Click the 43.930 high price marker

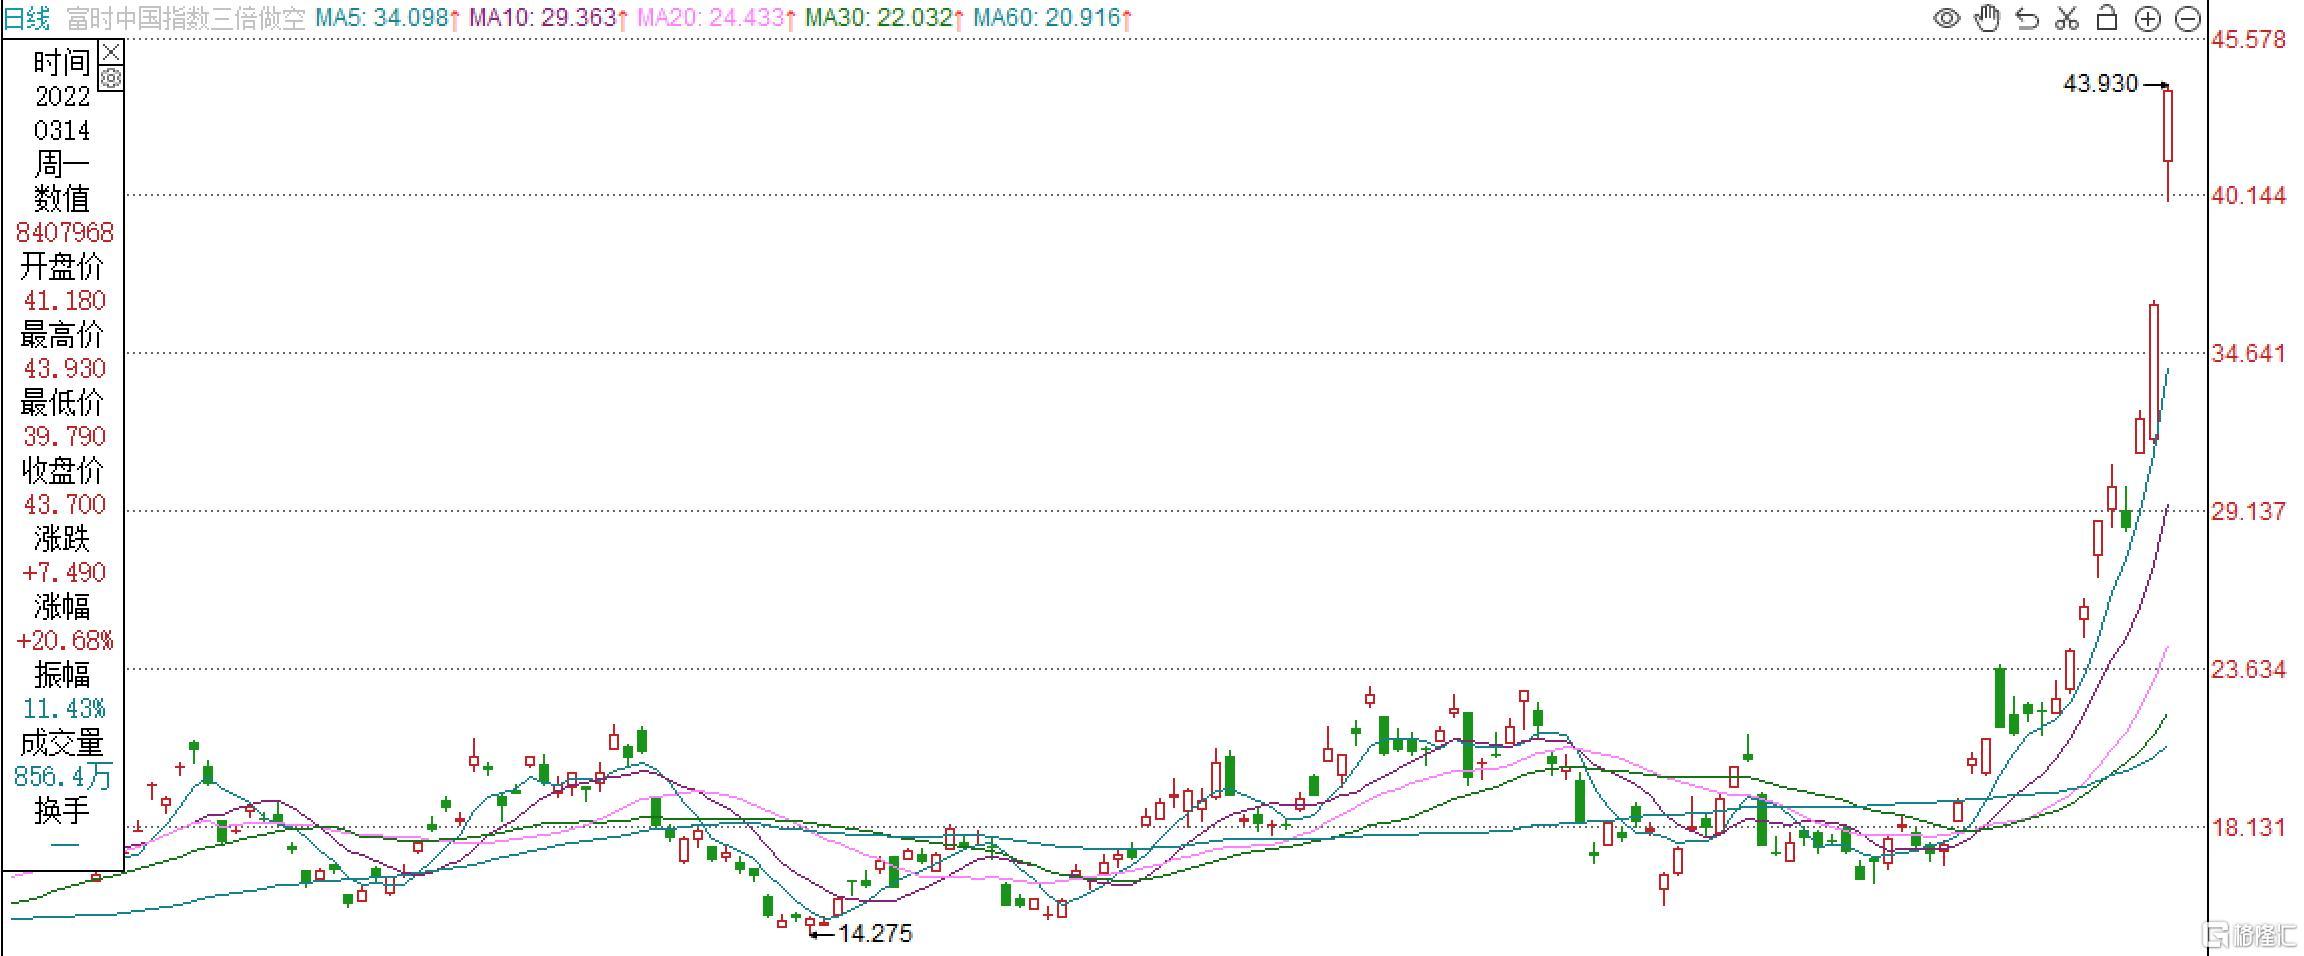pyautogui.click(x=2100, y=84)
